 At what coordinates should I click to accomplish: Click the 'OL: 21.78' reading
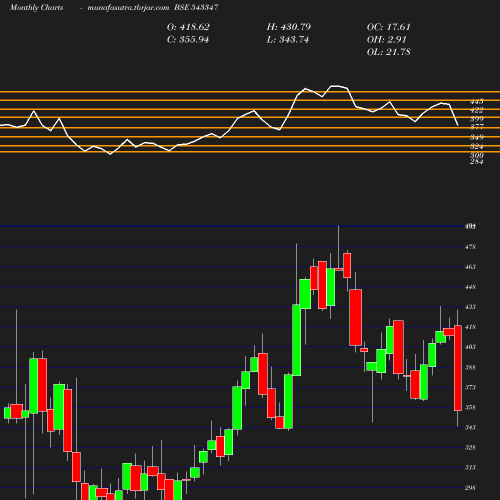(x=389, y=52)
